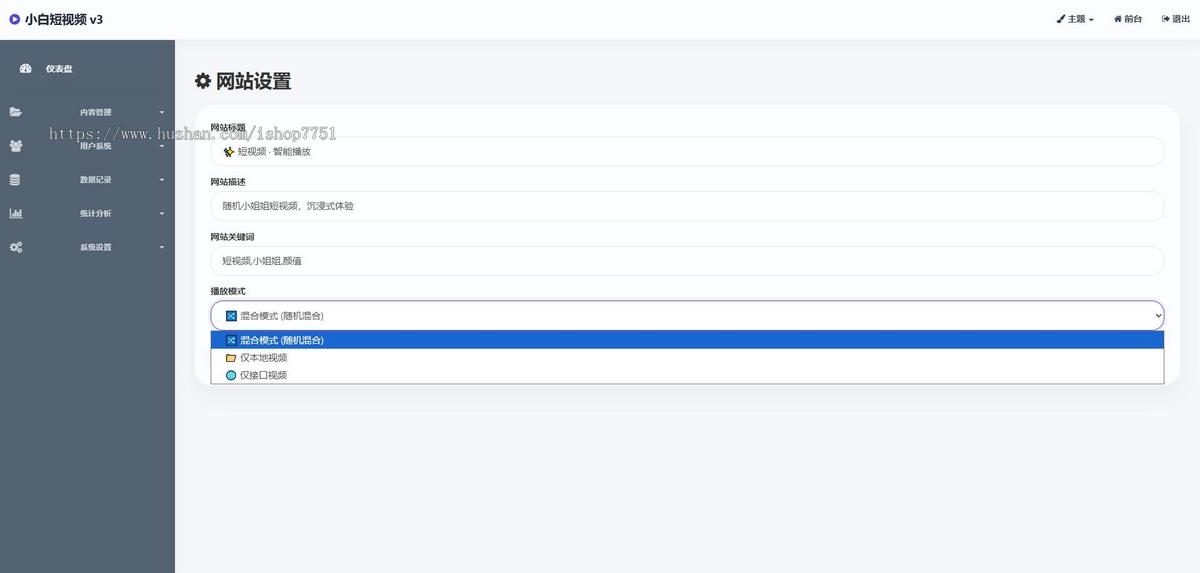Choose 混合模式 (随机混合) option in the list
Image resolution: width=1200 pixels, height=573 pixels.
687,340
